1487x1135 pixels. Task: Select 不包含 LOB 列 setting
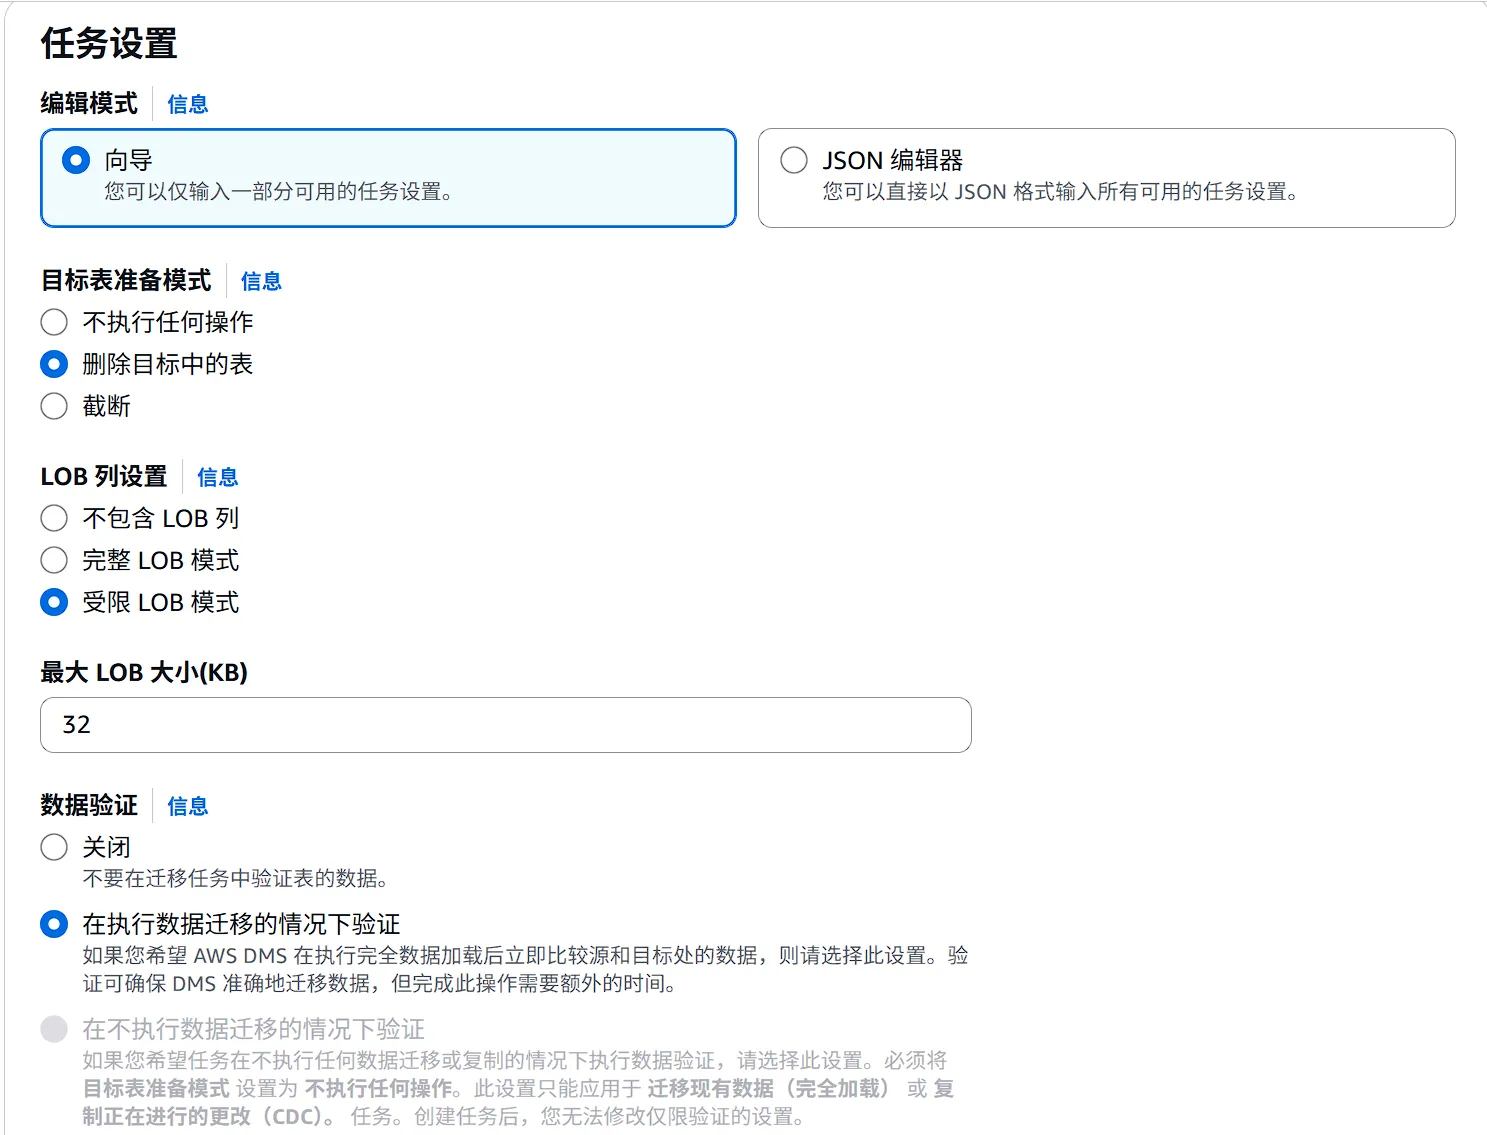(54, 518)
